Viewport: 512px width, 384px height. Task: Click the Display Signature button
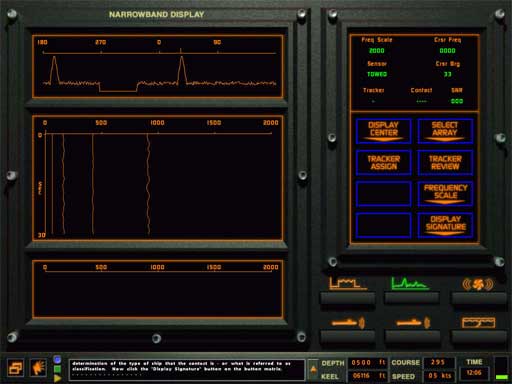[x=445, y=225]
